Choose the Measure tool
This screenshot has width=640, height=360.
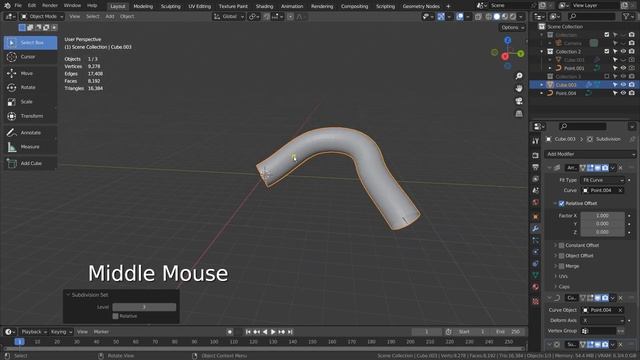tap(30, 147)
